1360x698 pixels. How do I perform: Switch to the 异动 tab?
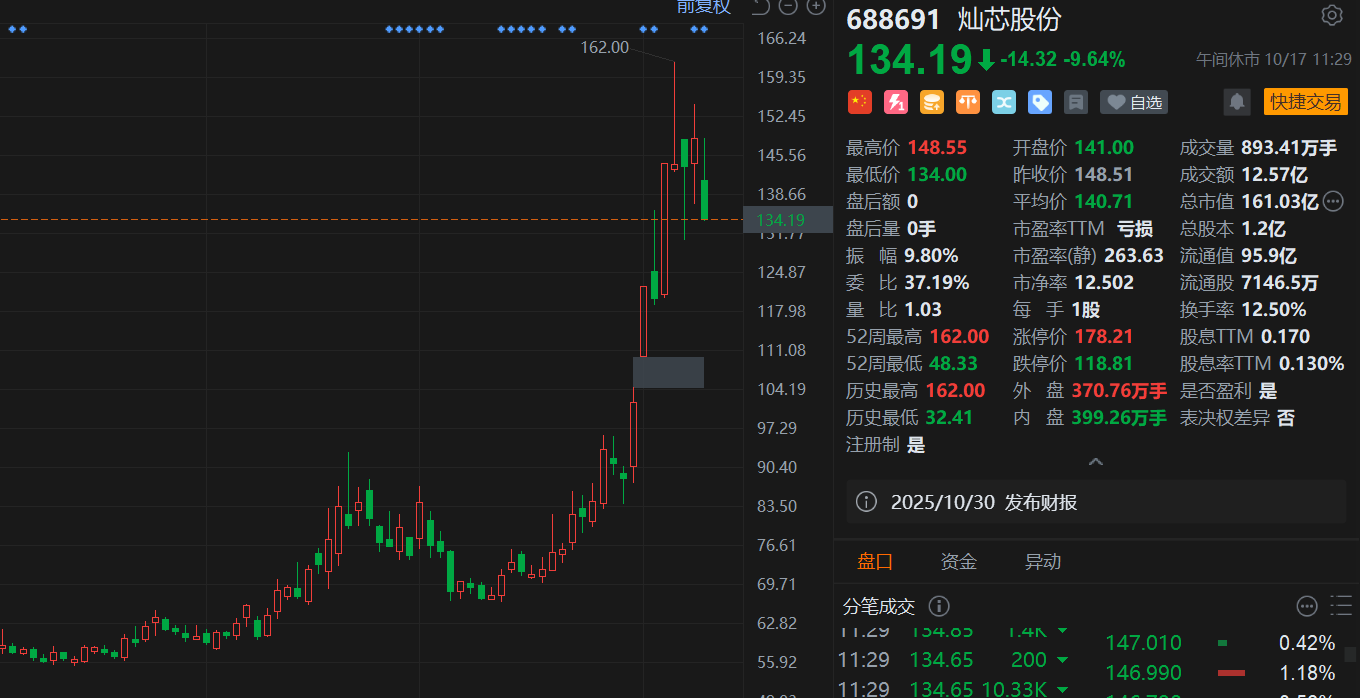pyautogui.click(x=1042, y=562)
